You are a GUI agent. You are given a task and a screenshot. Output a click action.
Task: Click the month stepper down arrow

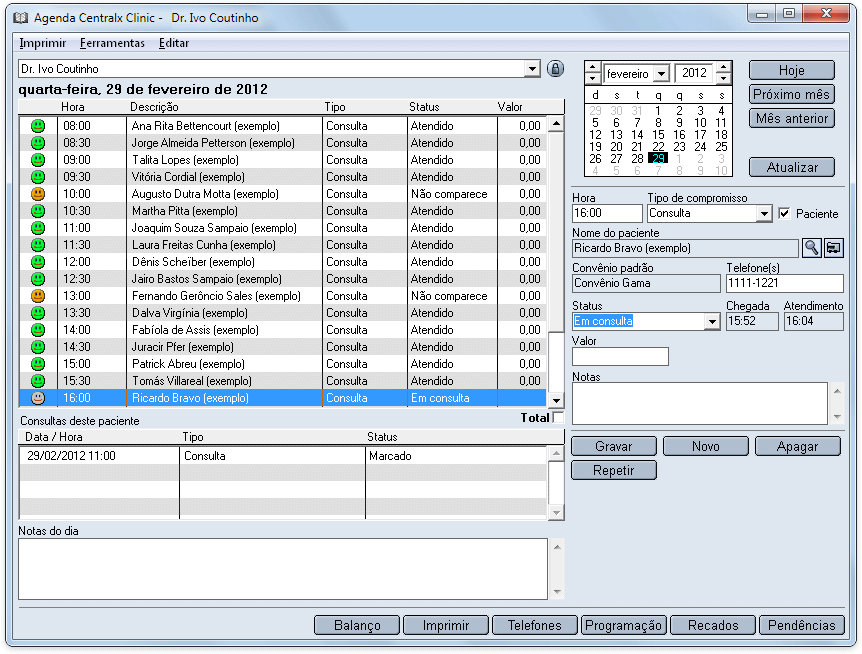(x=592, y=77)
